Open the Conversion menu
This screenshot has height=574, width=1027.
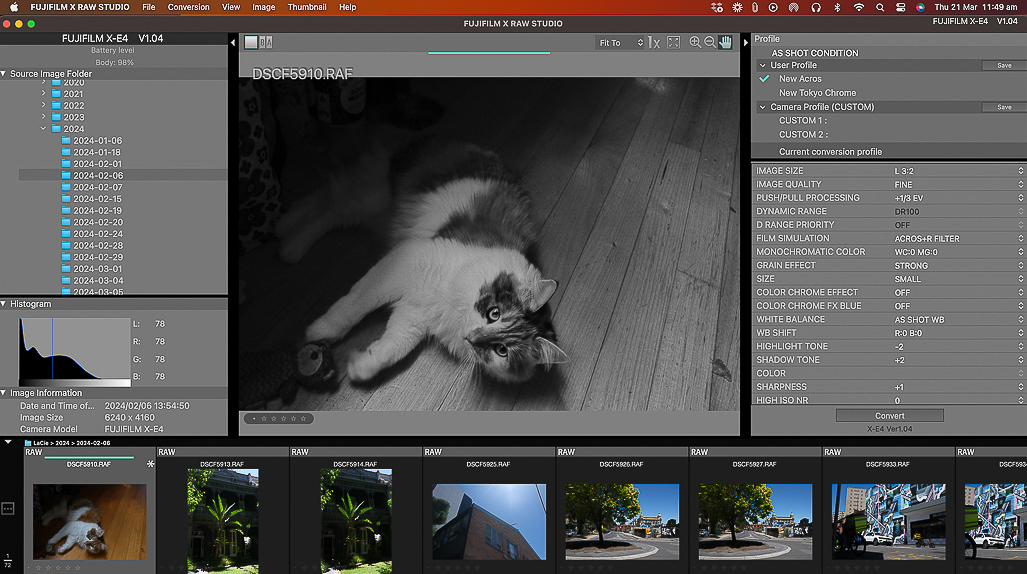tap(188, 7)
